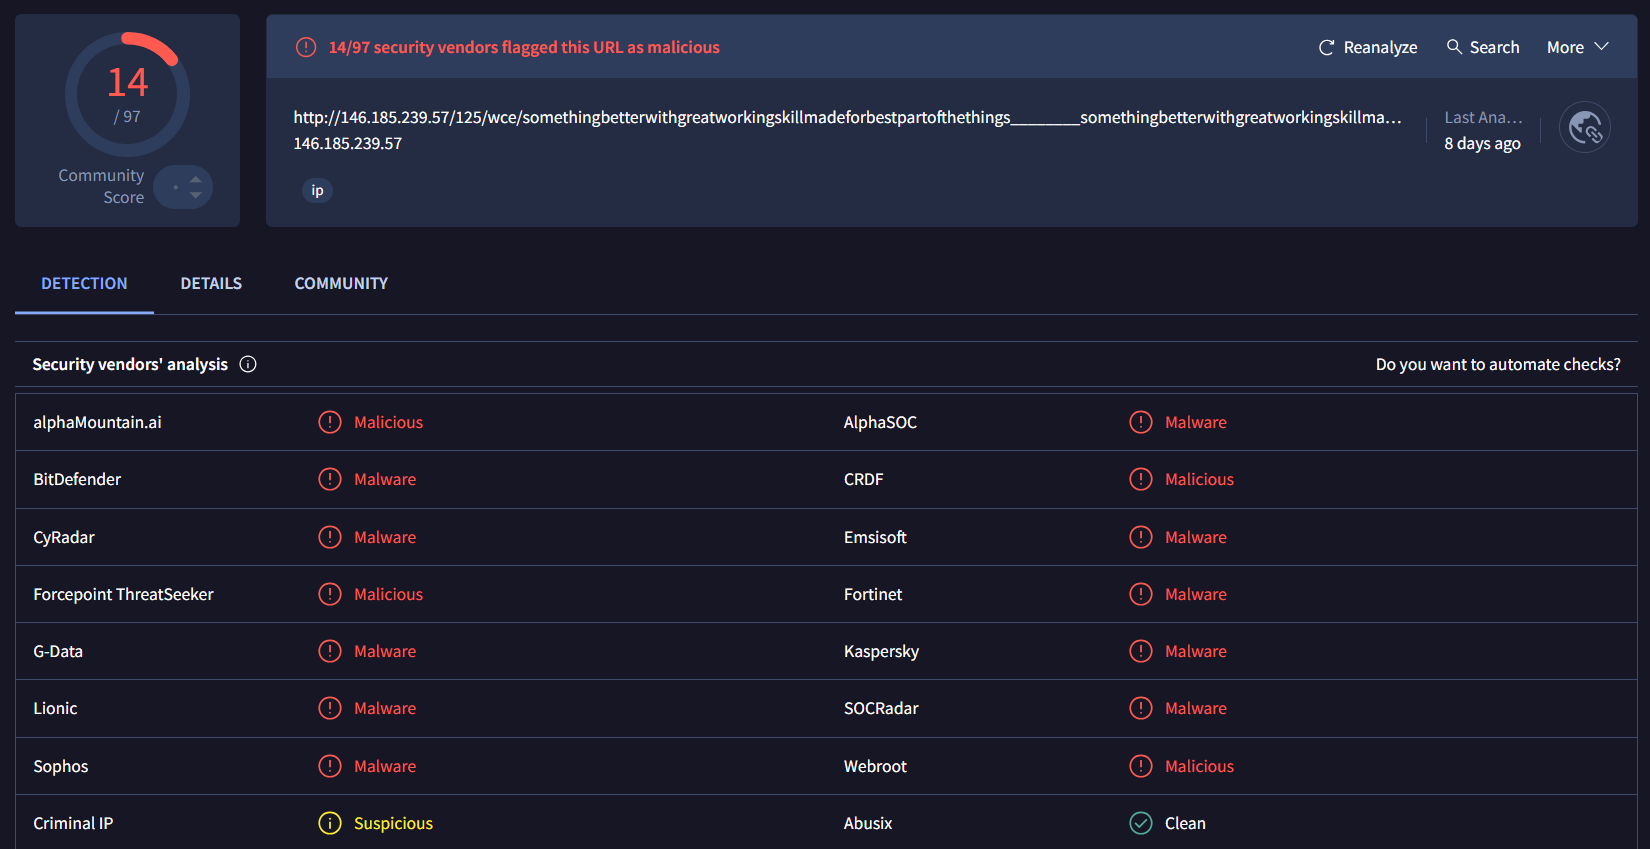Screen dimensions: 1650x849
Task: Click the red alert icon in the banner
Action: tap(306, 48)
